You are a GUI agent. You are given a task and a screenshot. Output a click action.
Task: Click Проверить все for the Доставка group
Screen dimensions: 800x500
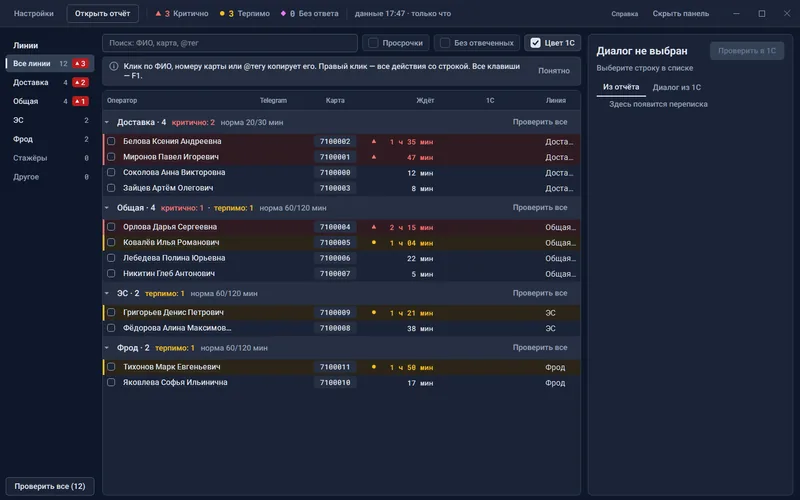[x=540, y=122]
